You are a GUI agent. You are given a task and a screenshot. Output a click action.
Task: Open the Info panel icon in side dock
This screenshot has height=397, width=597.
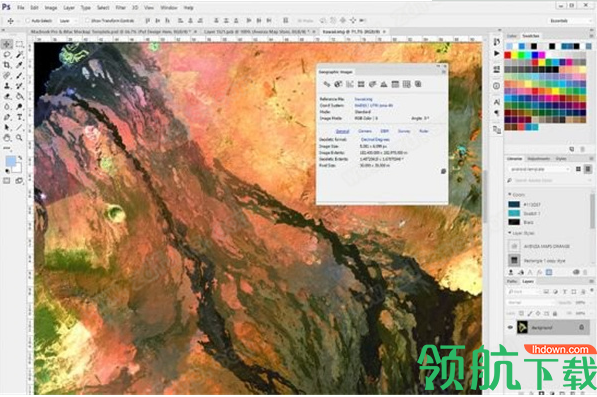tap(496, 86)
